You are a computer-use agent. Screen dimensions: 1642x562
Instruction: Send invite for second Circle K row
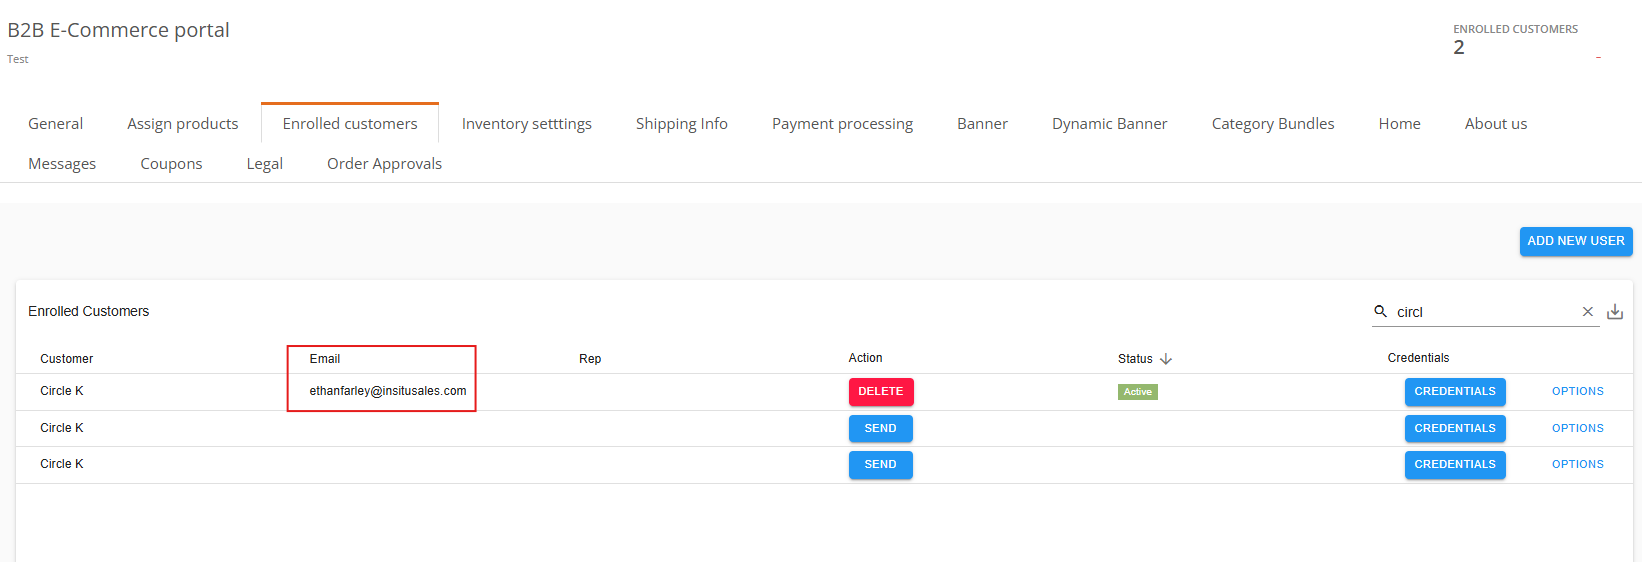(881, 428)
